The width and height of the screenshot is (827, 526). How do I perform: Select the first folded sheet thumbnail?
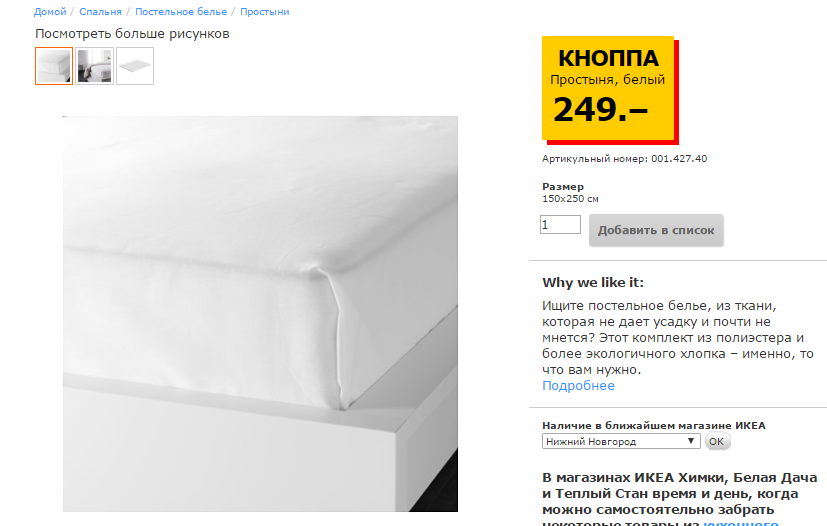[54, 66]
